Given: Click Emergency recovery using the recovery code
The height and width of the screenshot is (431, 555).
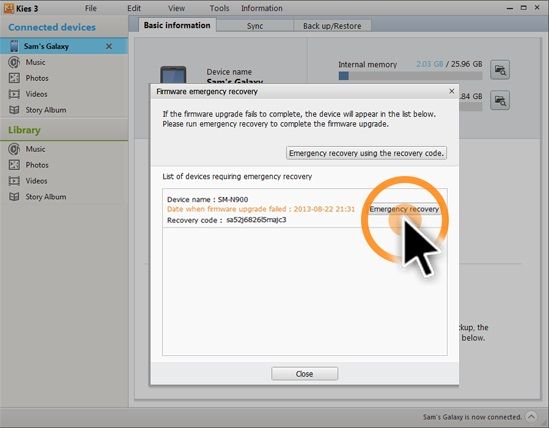Looking at the screenshot, I should coord(366,153).
